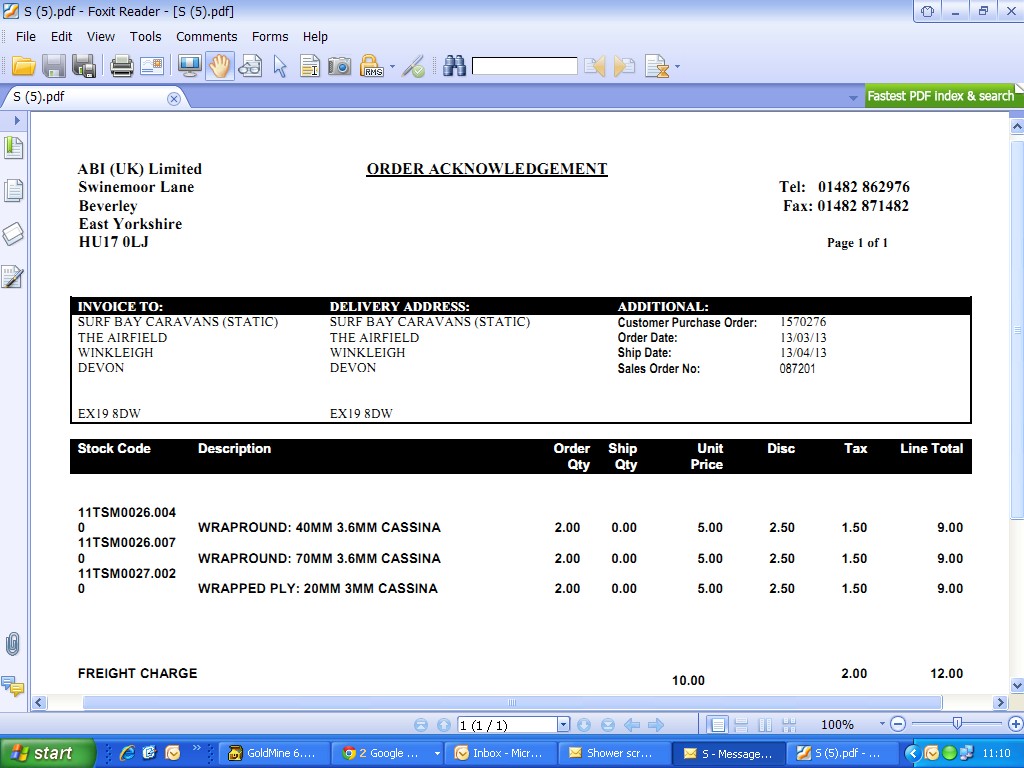Open the Bookmarks panel in sidebar

[13, 149]
